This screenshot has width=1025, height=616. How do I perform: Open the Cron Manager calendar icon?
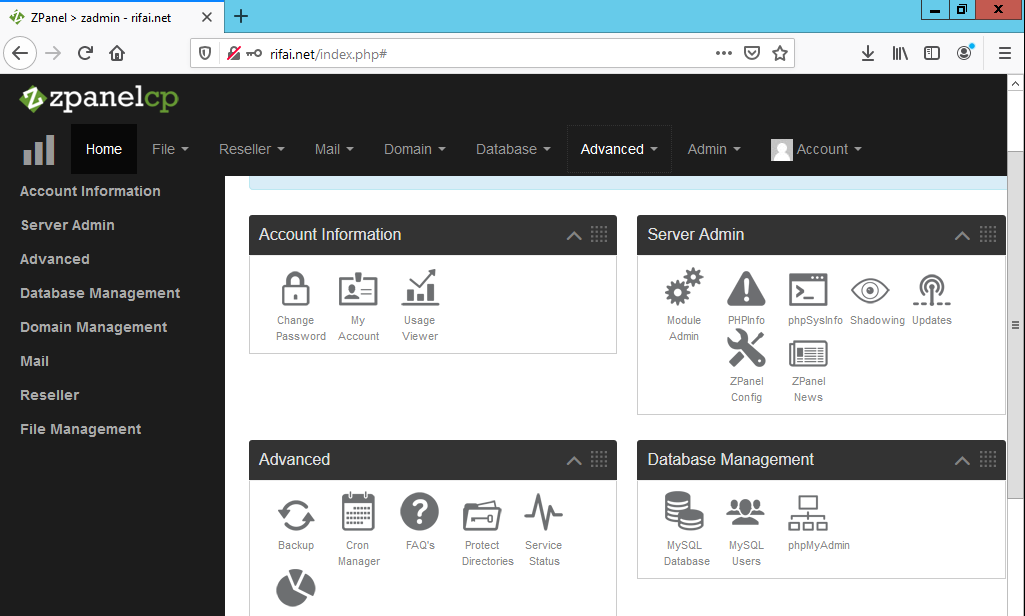358,511
